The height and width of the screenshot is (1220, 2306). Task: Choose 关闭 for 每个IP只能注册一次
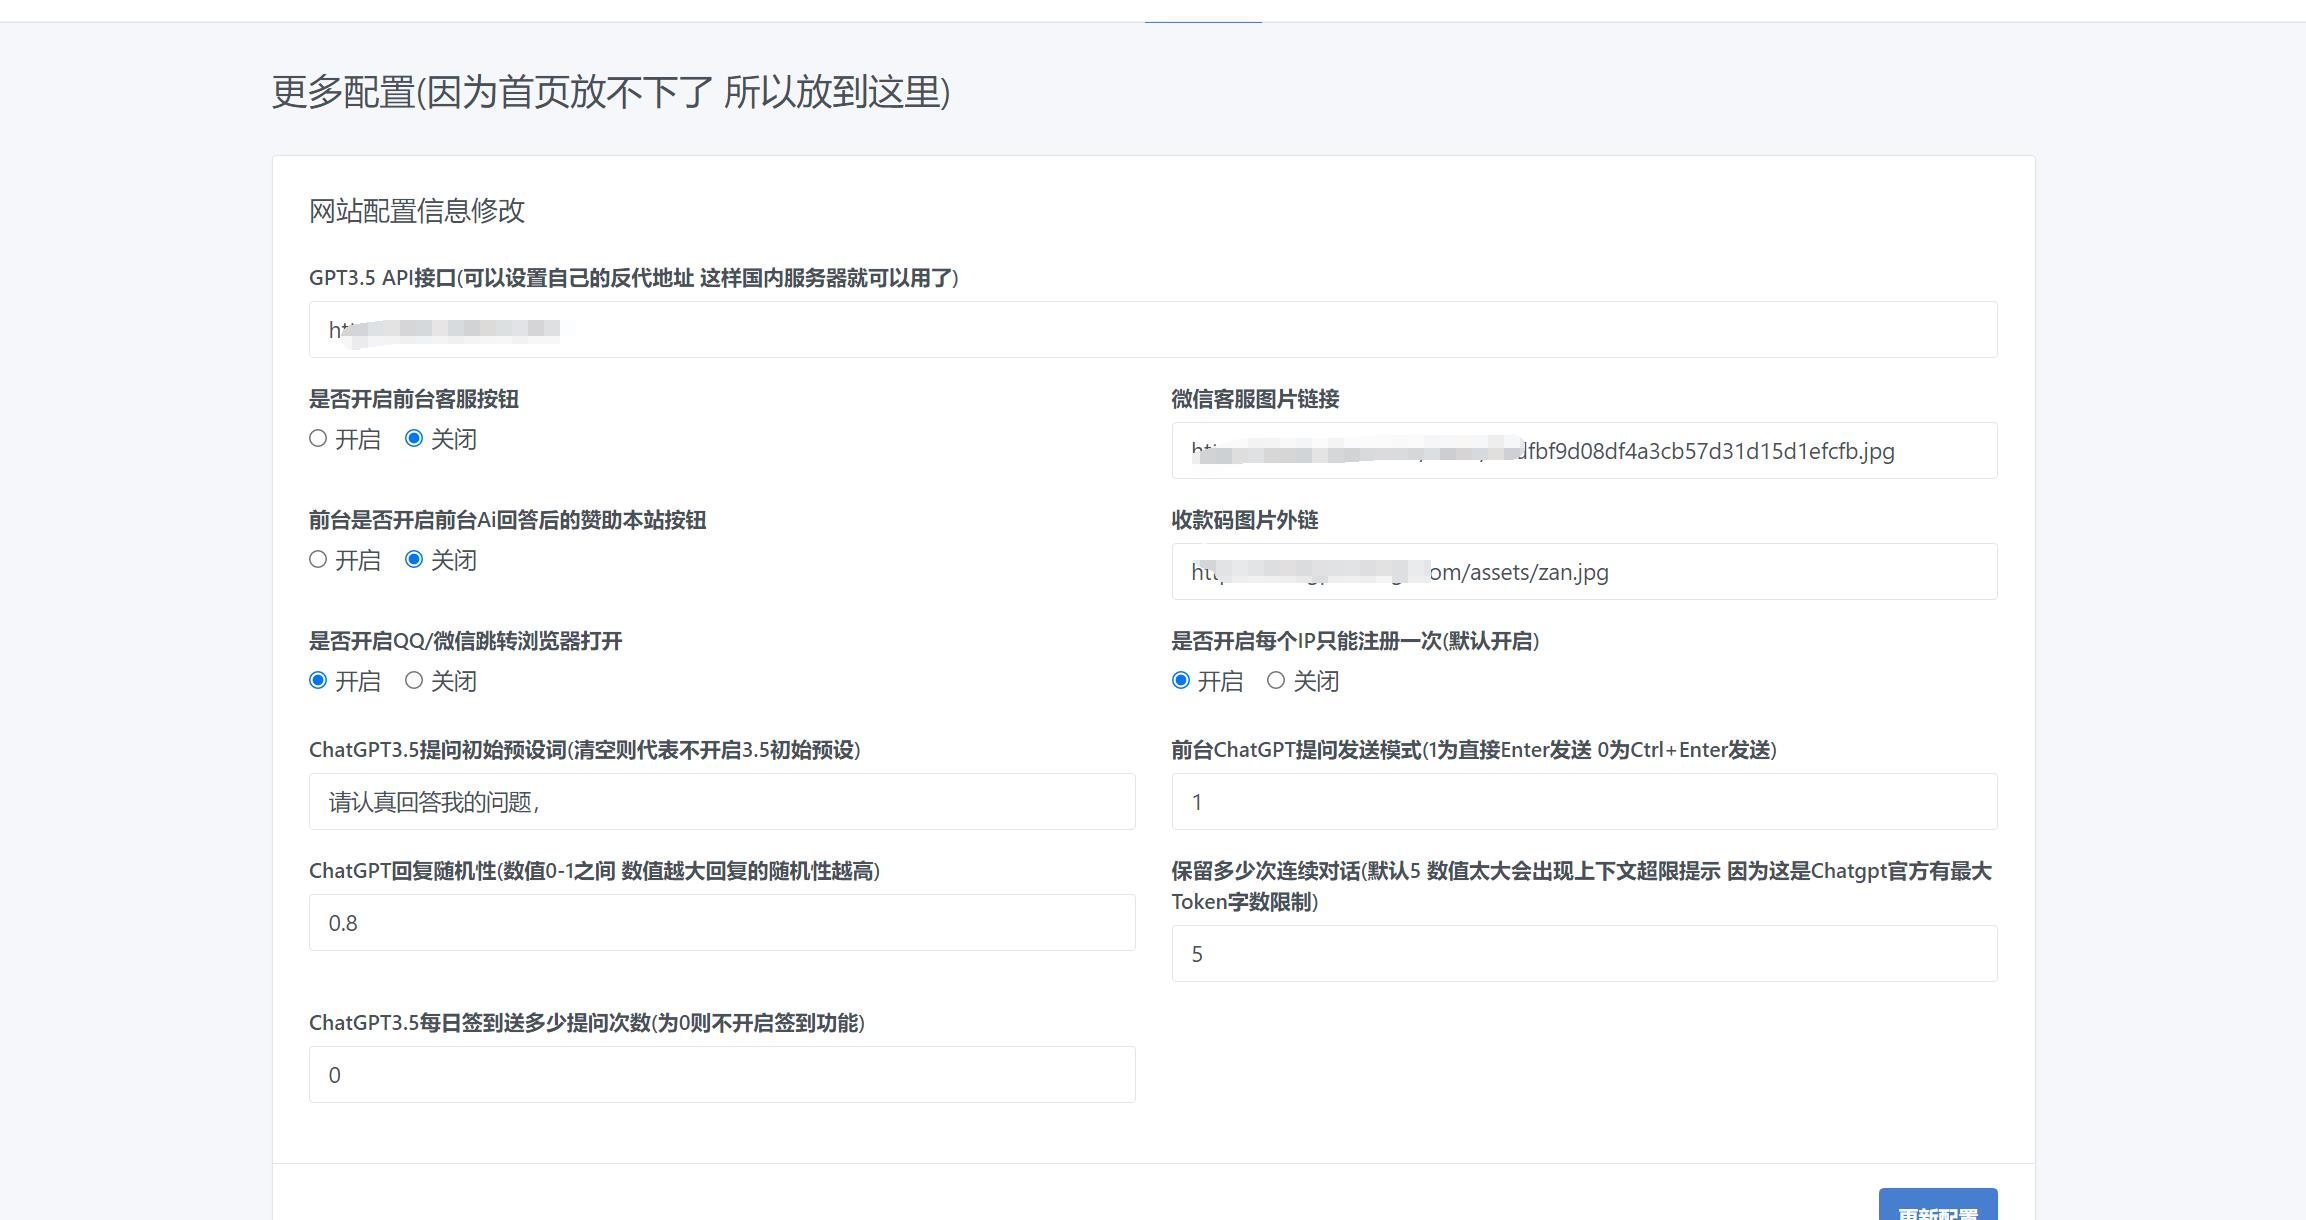click(1276, 680)
